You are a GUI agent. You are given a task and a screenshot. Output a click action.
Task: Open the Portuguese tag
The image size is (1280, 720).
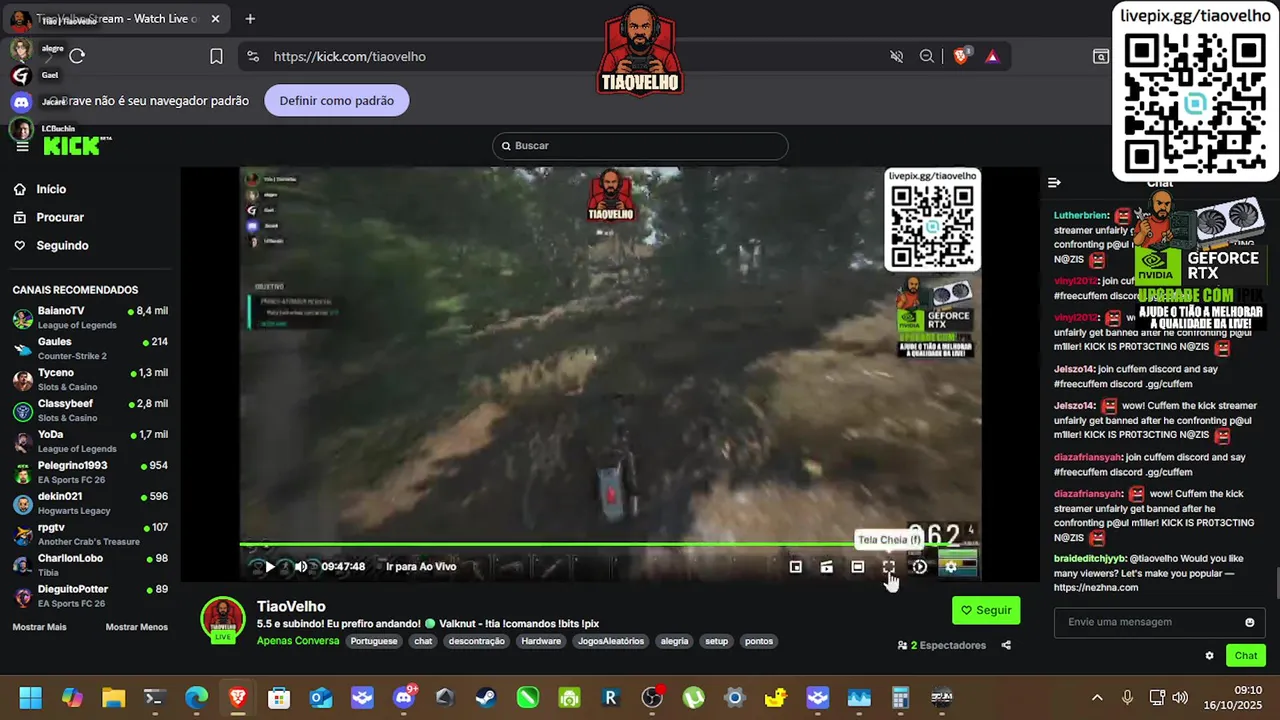[373, 641]
